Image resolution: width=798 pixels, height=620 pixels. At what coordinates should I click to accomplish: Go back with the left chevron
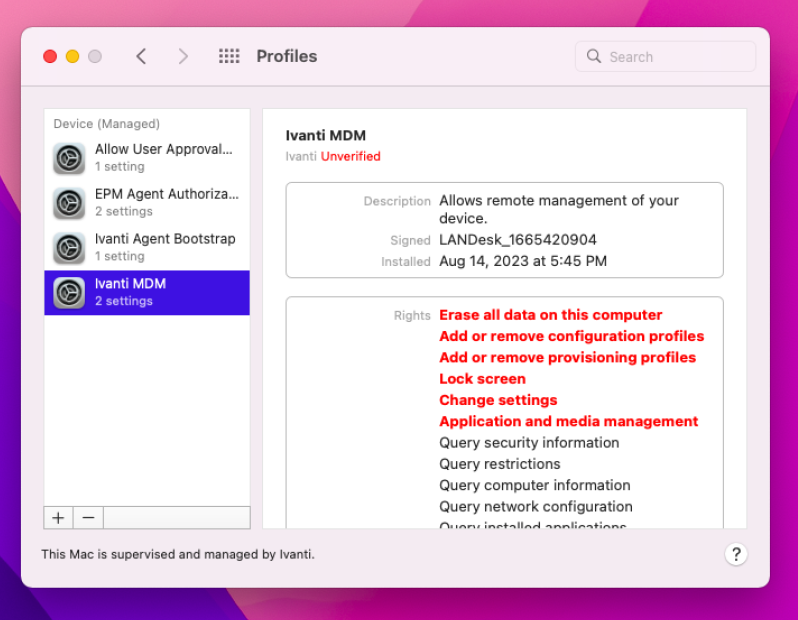point(141,56)
